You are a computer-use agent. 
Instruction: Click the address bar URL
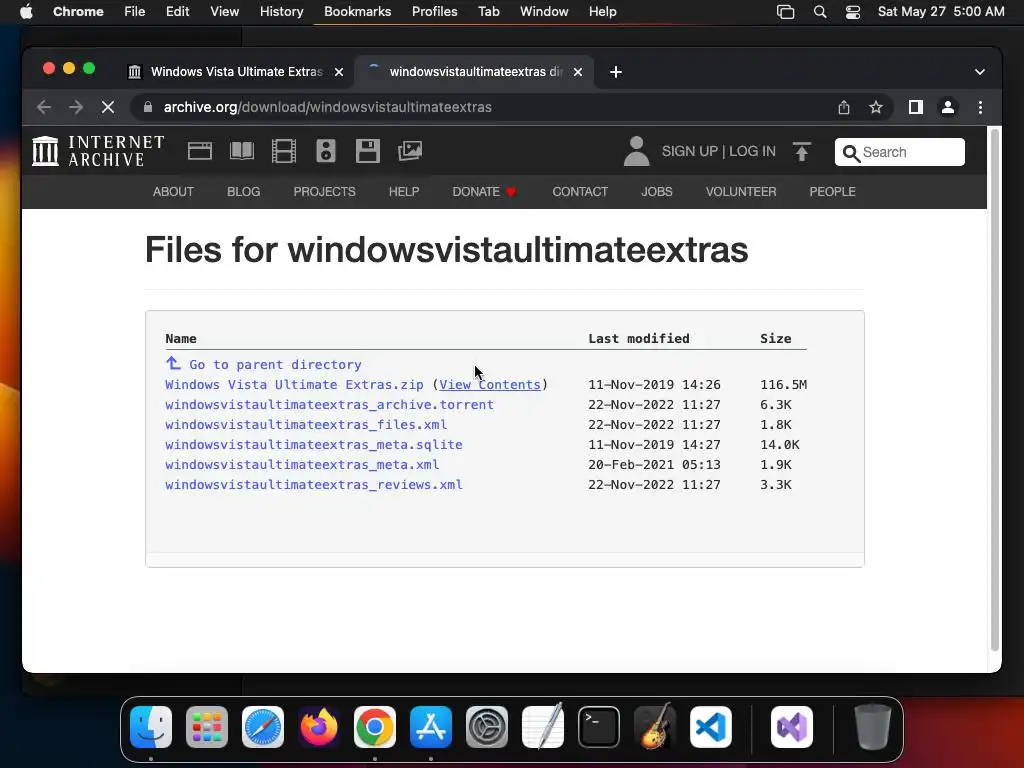tap(327, 107)
